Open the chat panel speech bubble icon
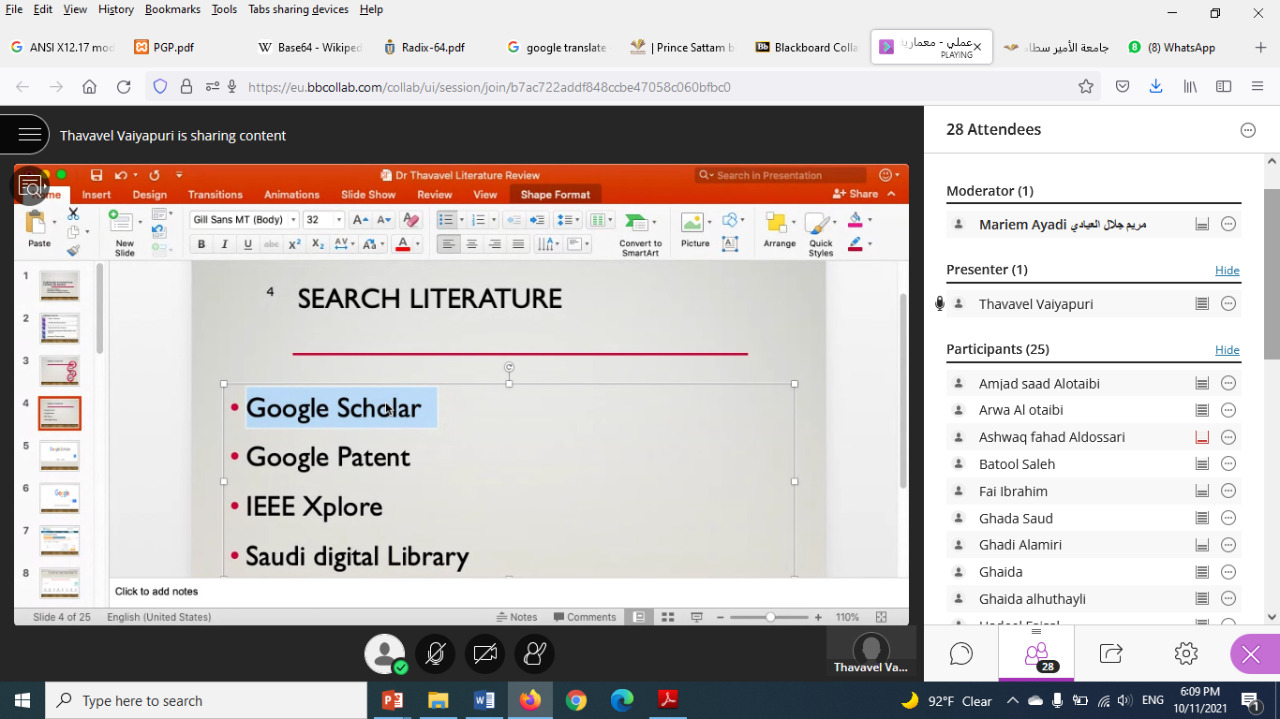 coord(961,653)
